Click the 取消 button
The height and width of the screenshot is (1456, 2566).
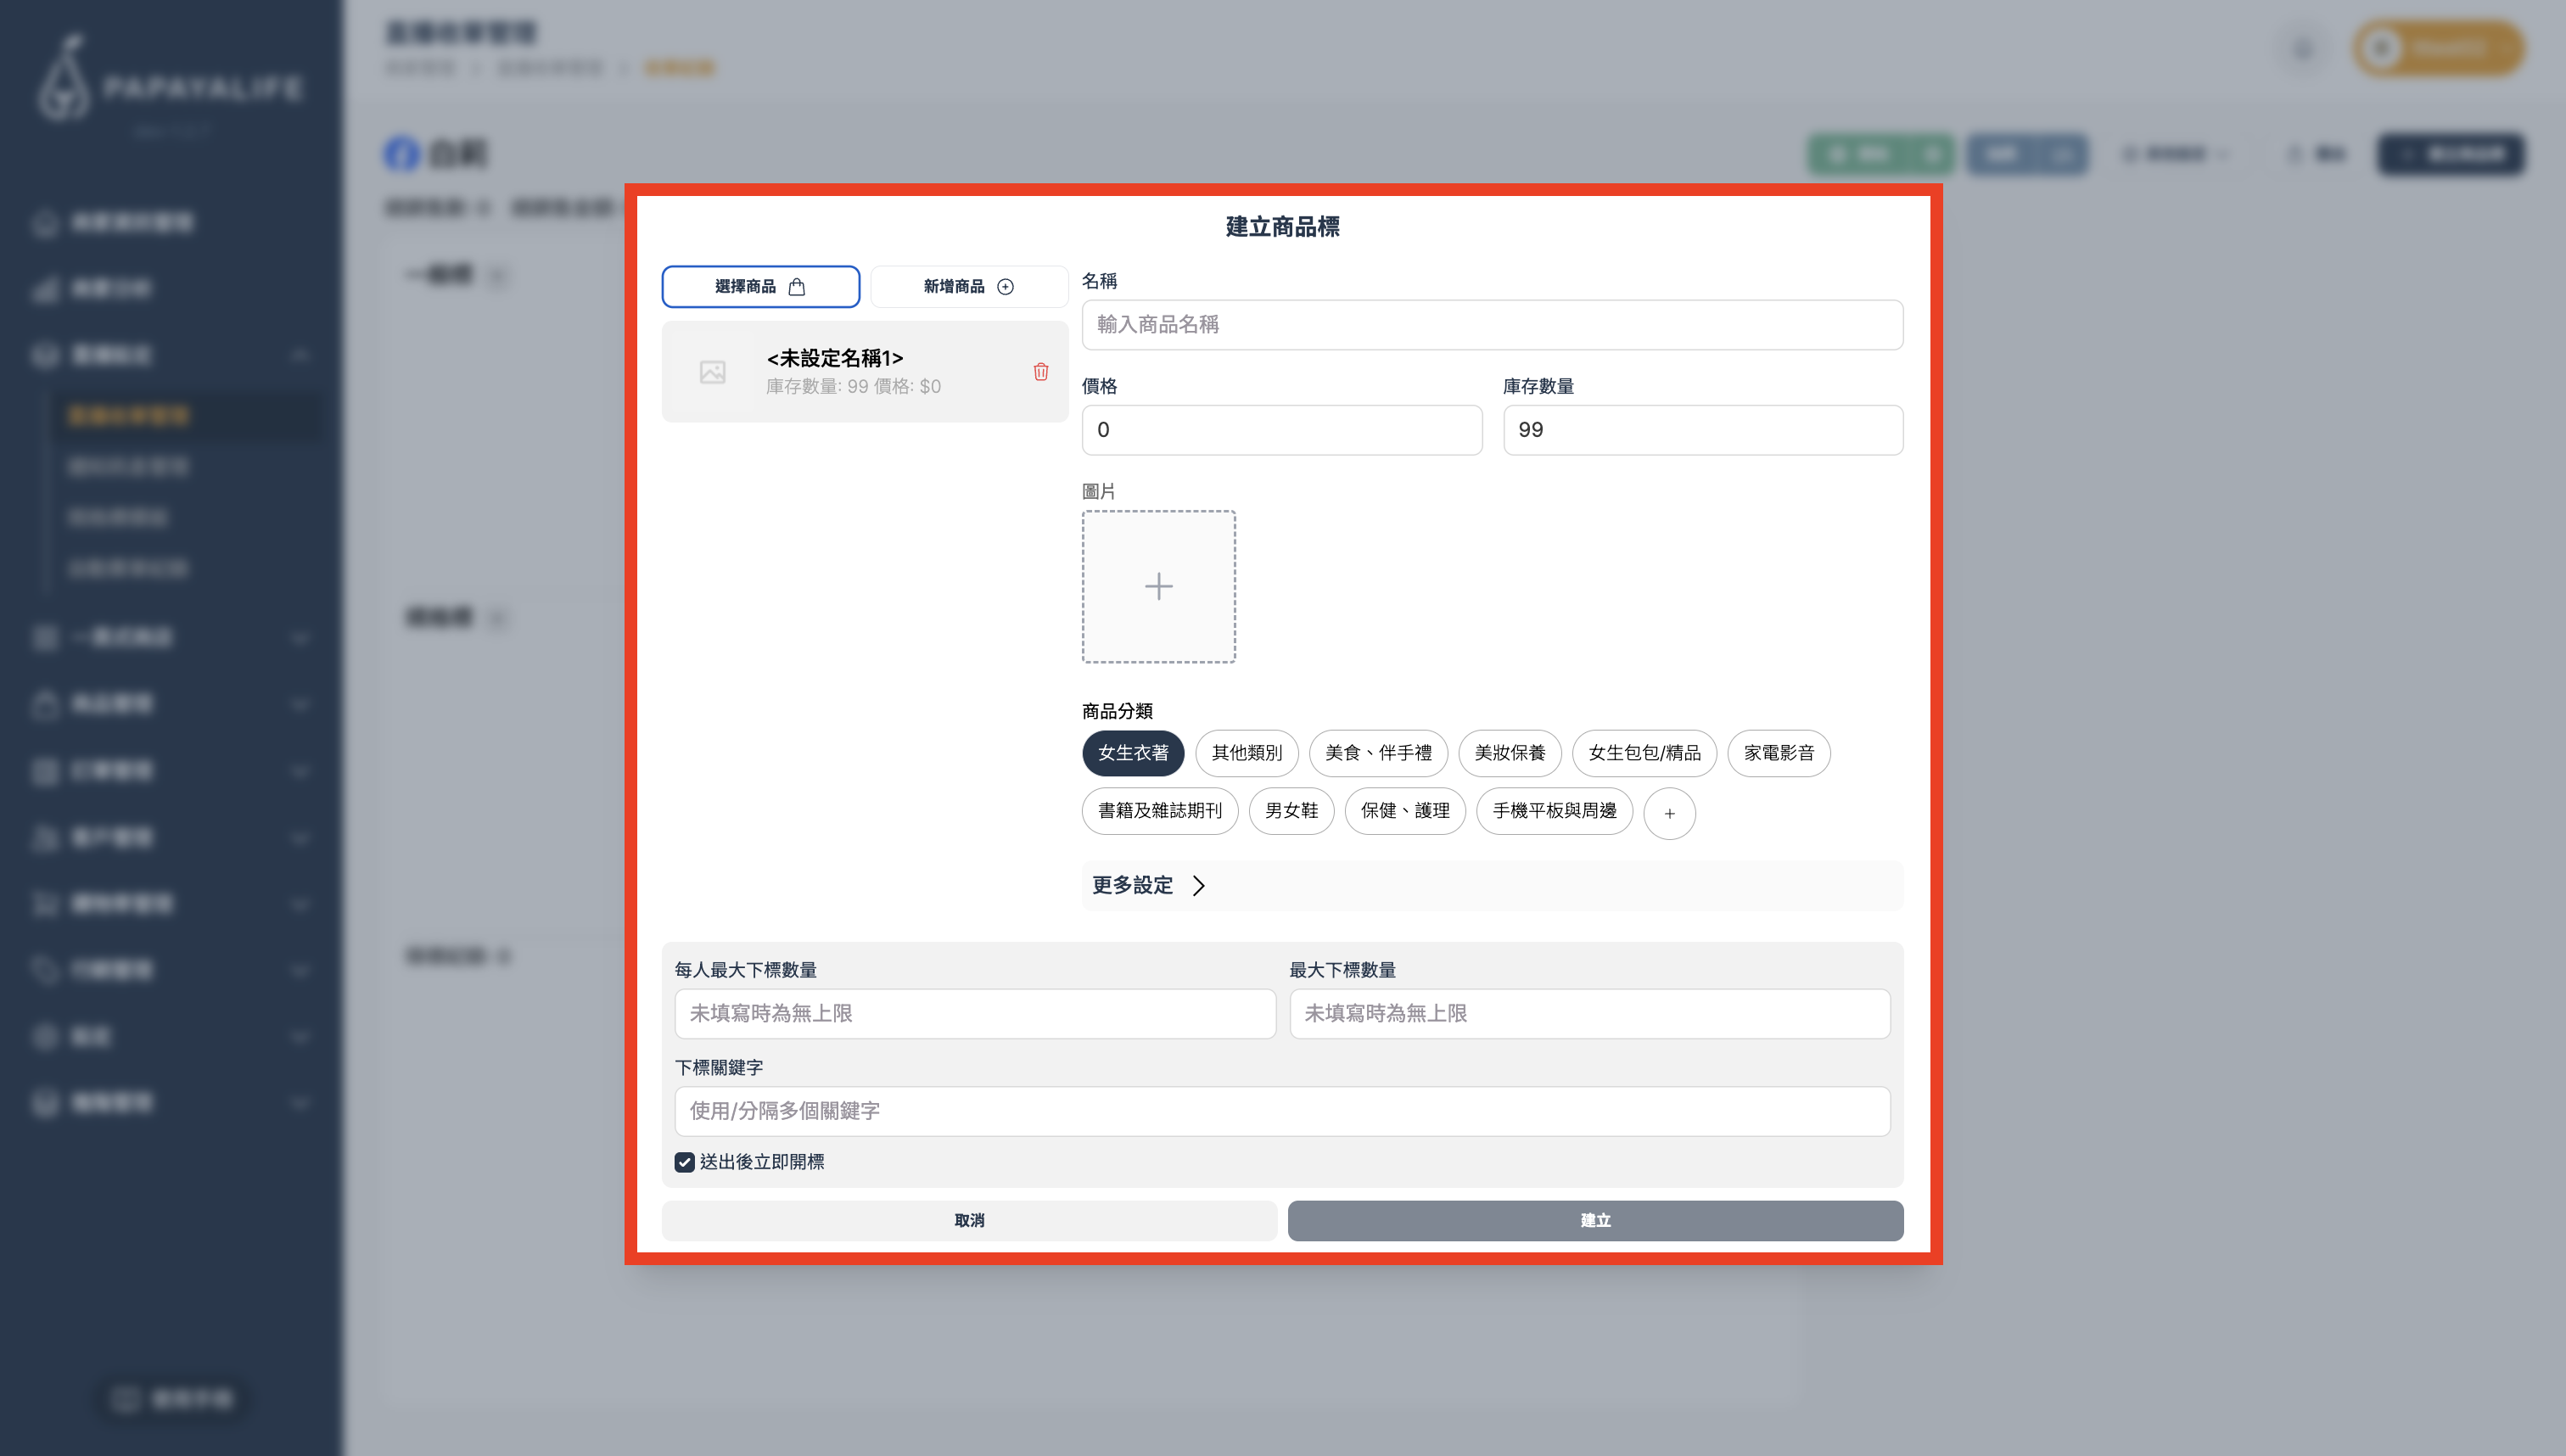pyautogui.click(x=969, y=1220)
